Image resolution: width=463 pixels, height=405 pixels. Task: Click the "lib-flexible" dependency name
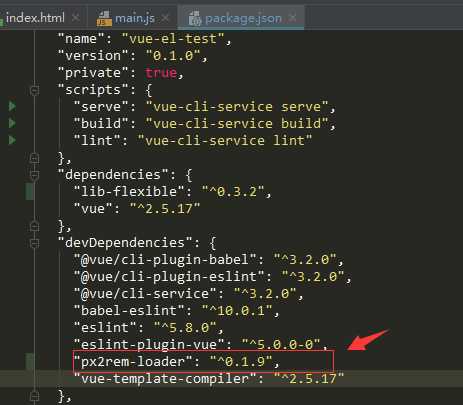pos(129,192)
